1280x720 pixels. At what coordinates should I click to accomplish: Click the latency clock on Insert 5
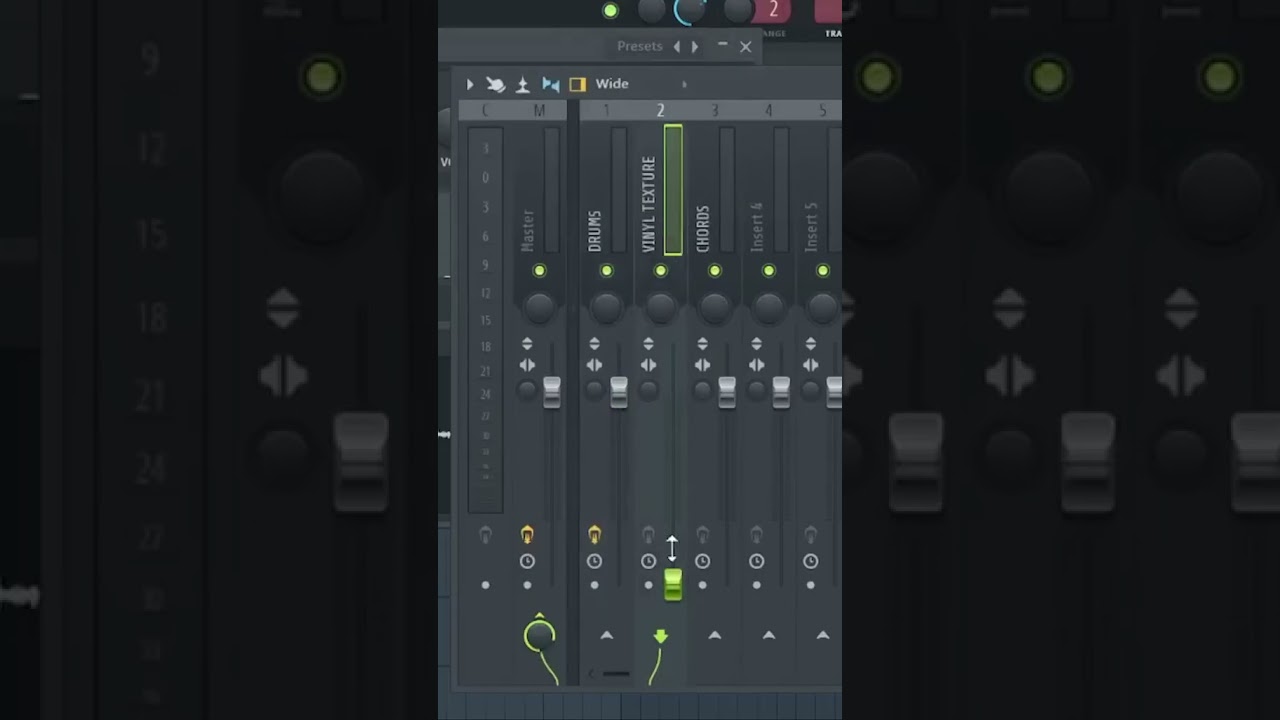coord(810,562)
